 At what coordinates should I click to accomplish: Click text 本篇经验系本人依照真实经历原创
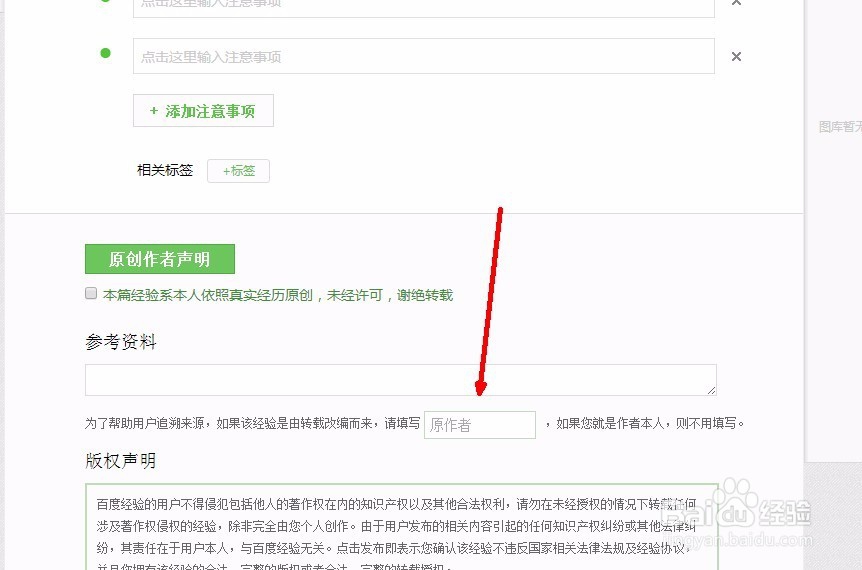click(x=208, y=295)
